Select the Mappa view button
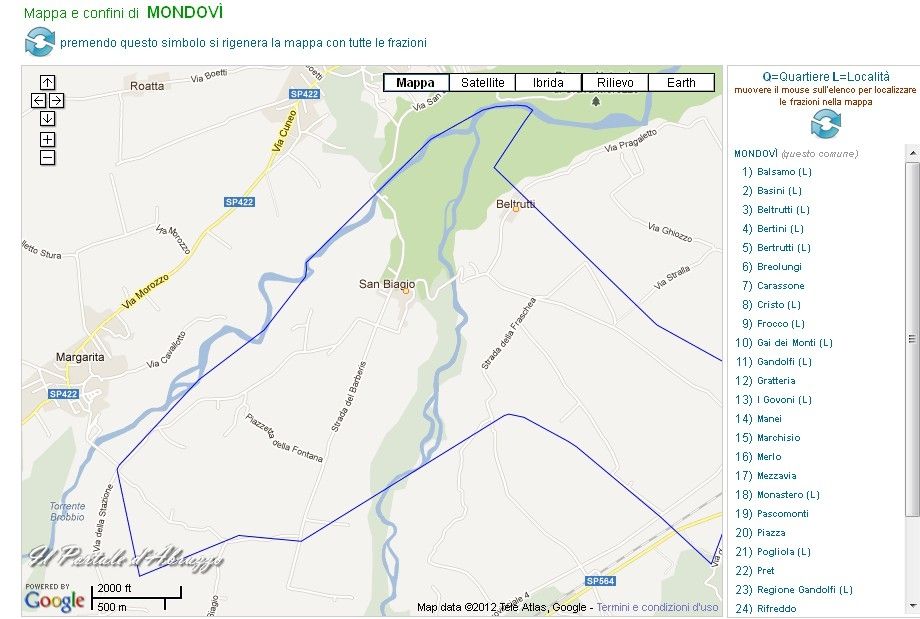The width and height of the screenshot is (920, 619). point(416,83)
